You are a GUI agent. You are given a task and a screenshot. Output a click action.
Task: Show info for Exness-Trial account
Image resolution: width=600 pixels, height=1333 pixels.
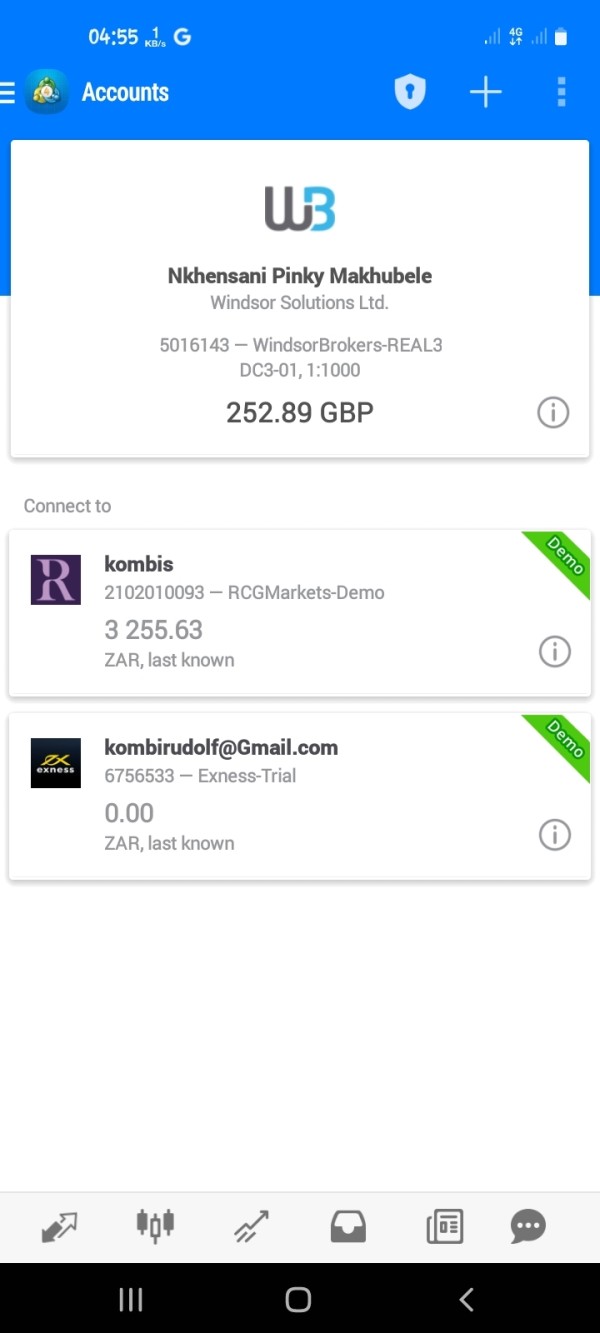554,835
